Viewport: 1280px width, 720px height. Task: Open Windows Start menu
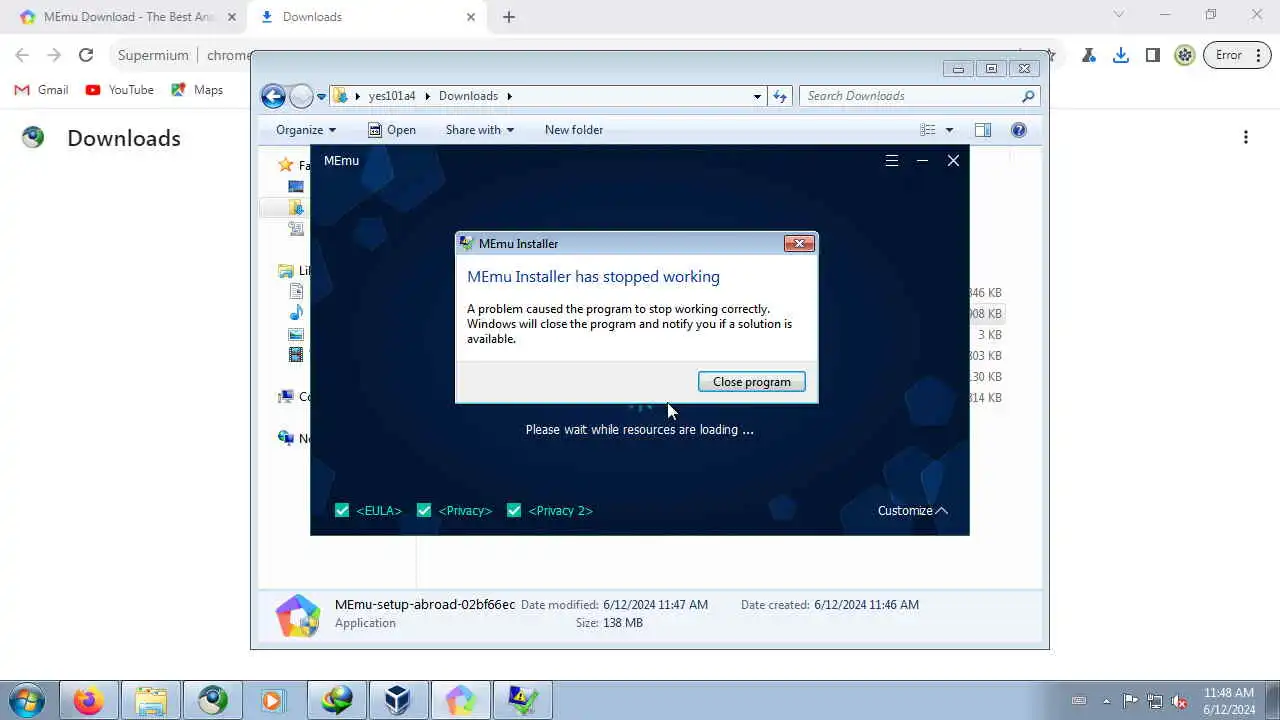27,700
